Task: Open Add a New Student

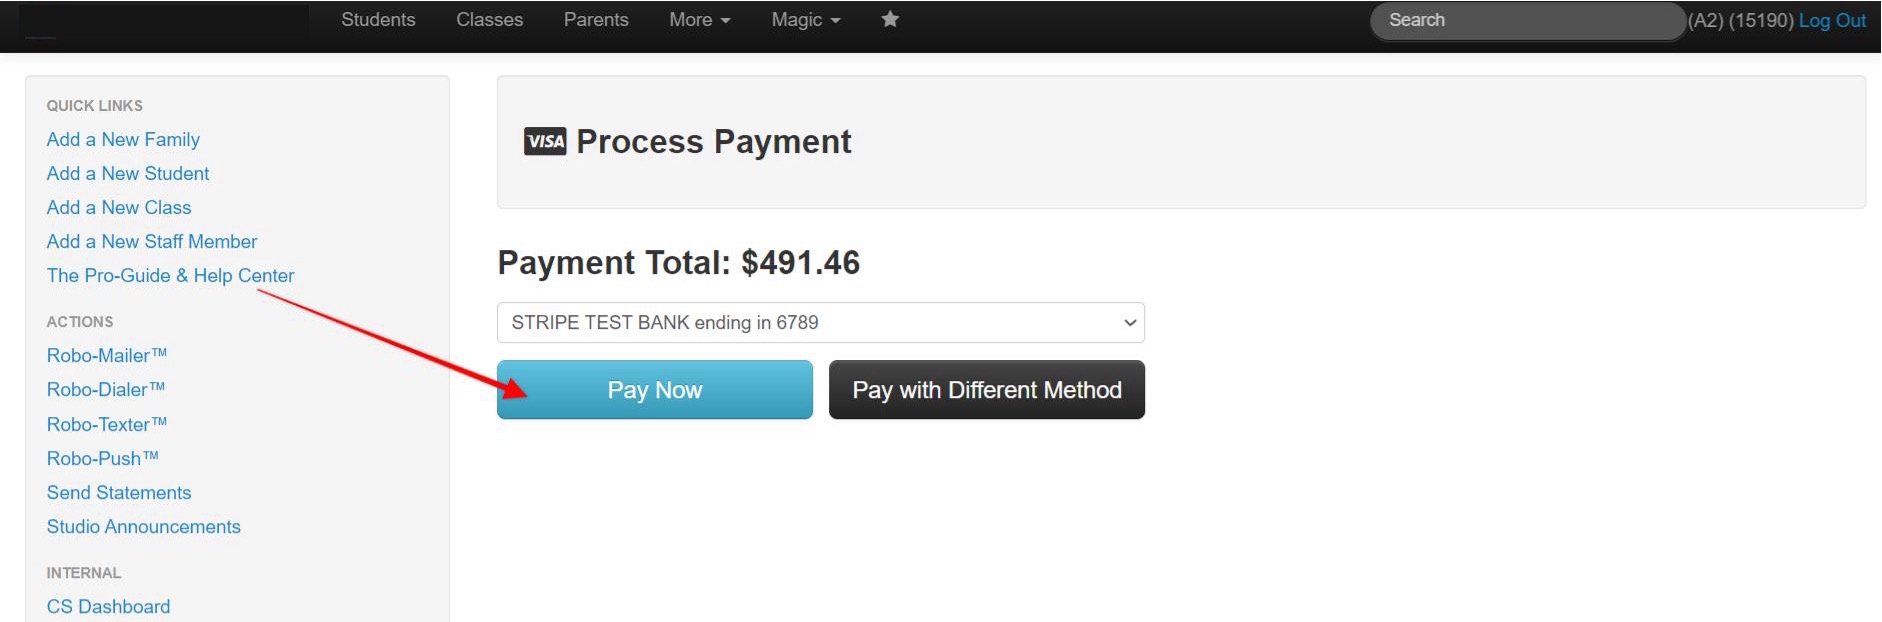Action: pos(128,174)
